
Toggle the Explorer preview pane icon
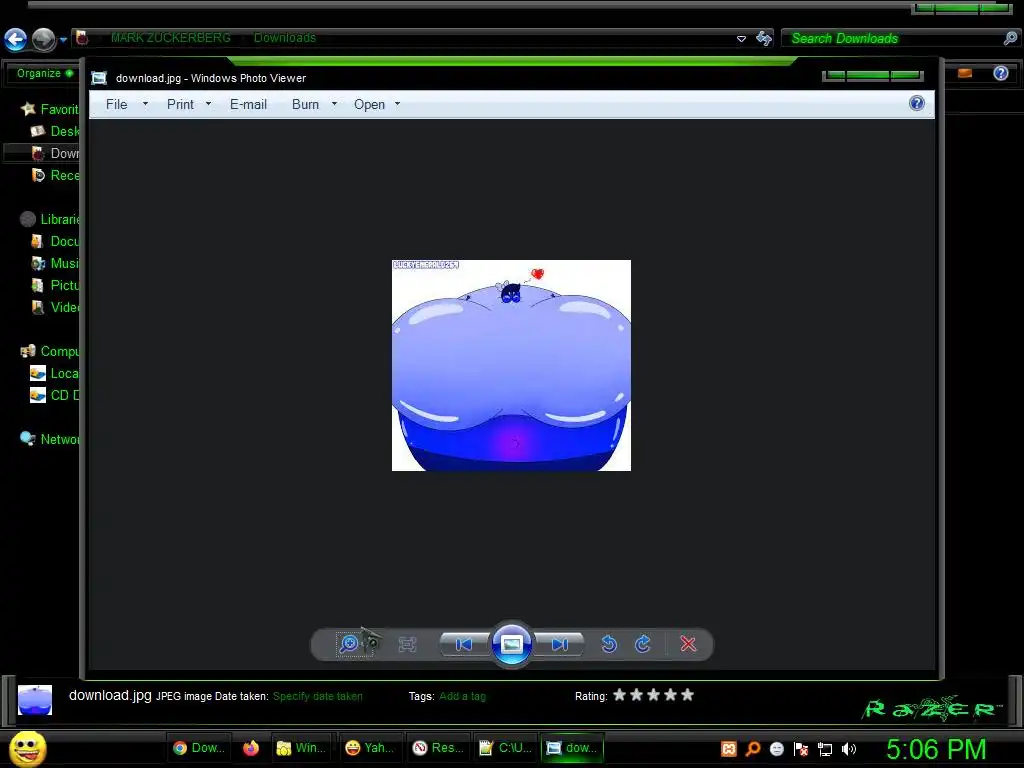point(965,72)
